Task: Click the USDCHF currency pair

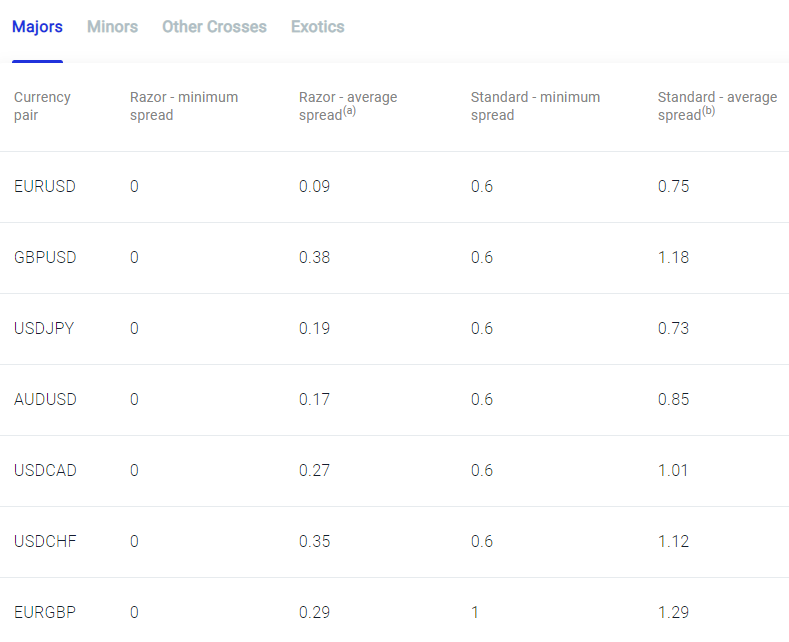Action: 45,542
